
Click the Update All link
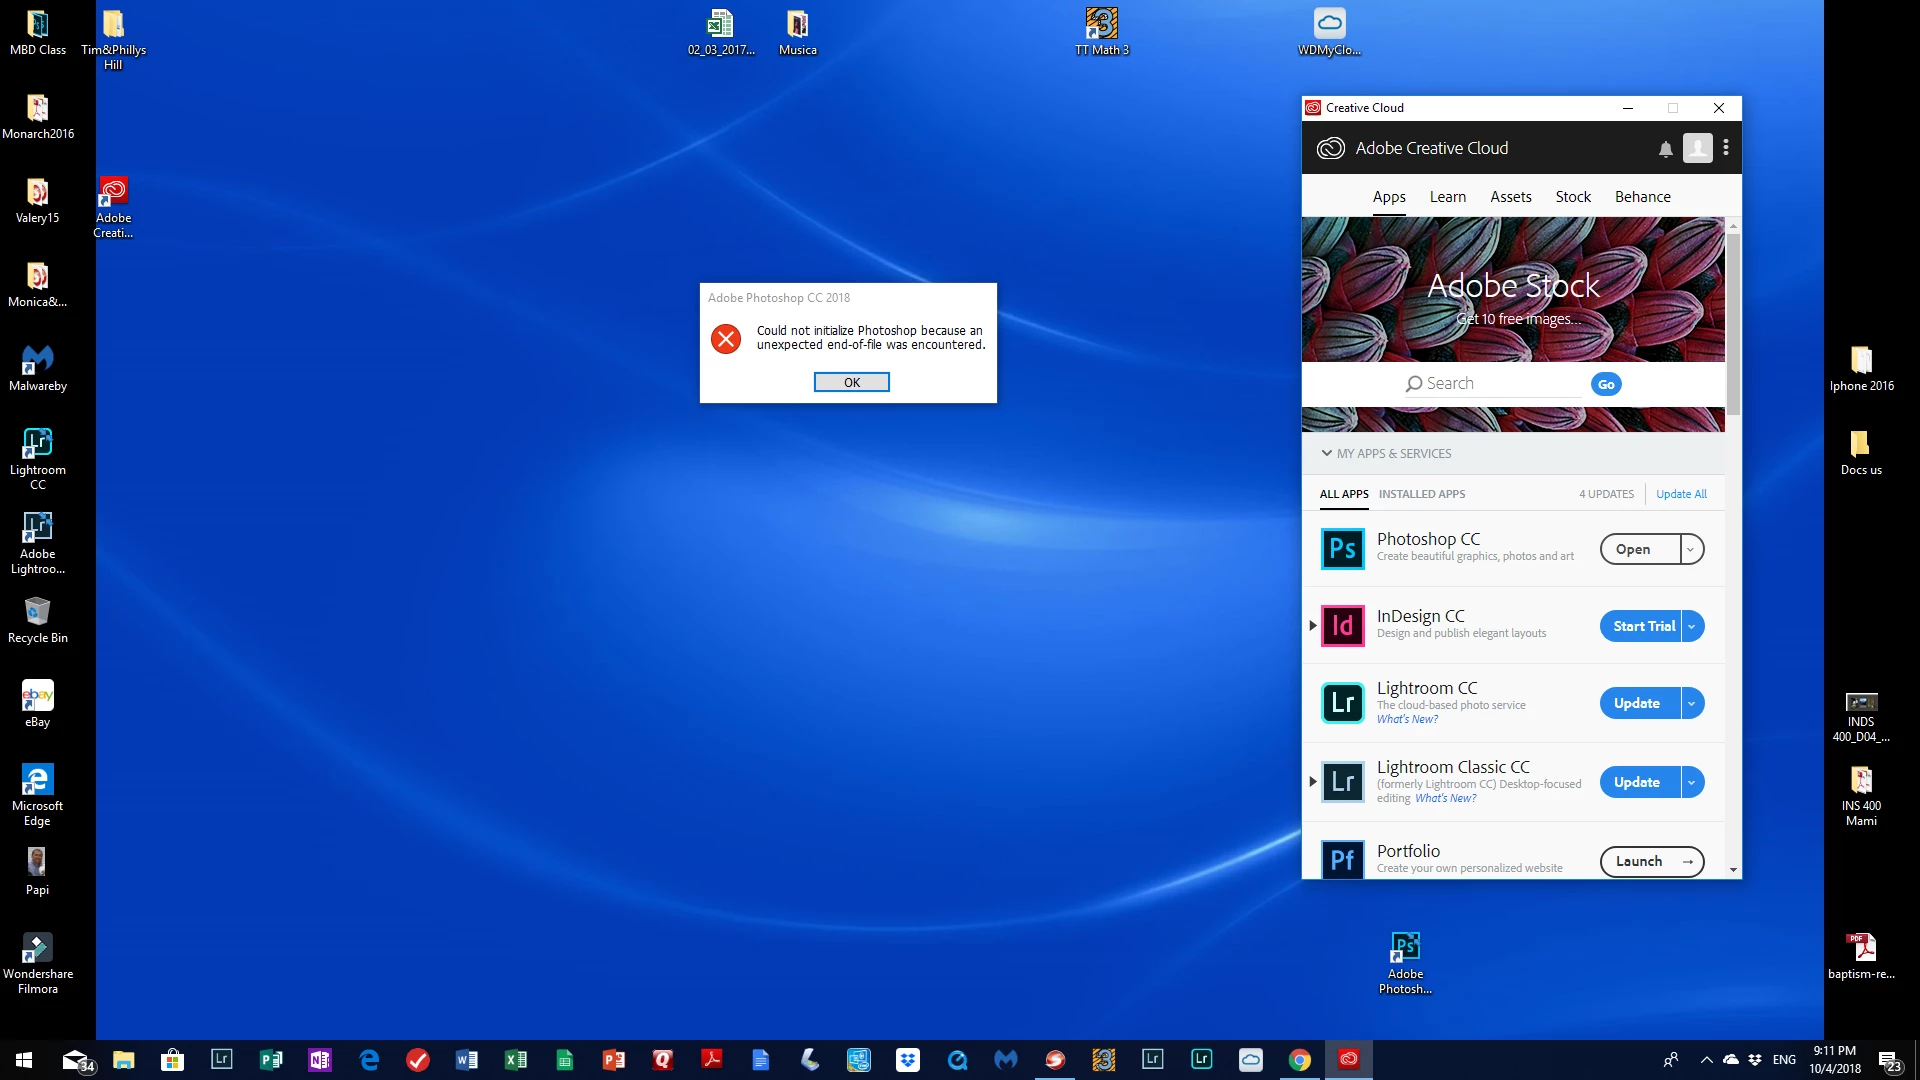[x=1681, y=494]
